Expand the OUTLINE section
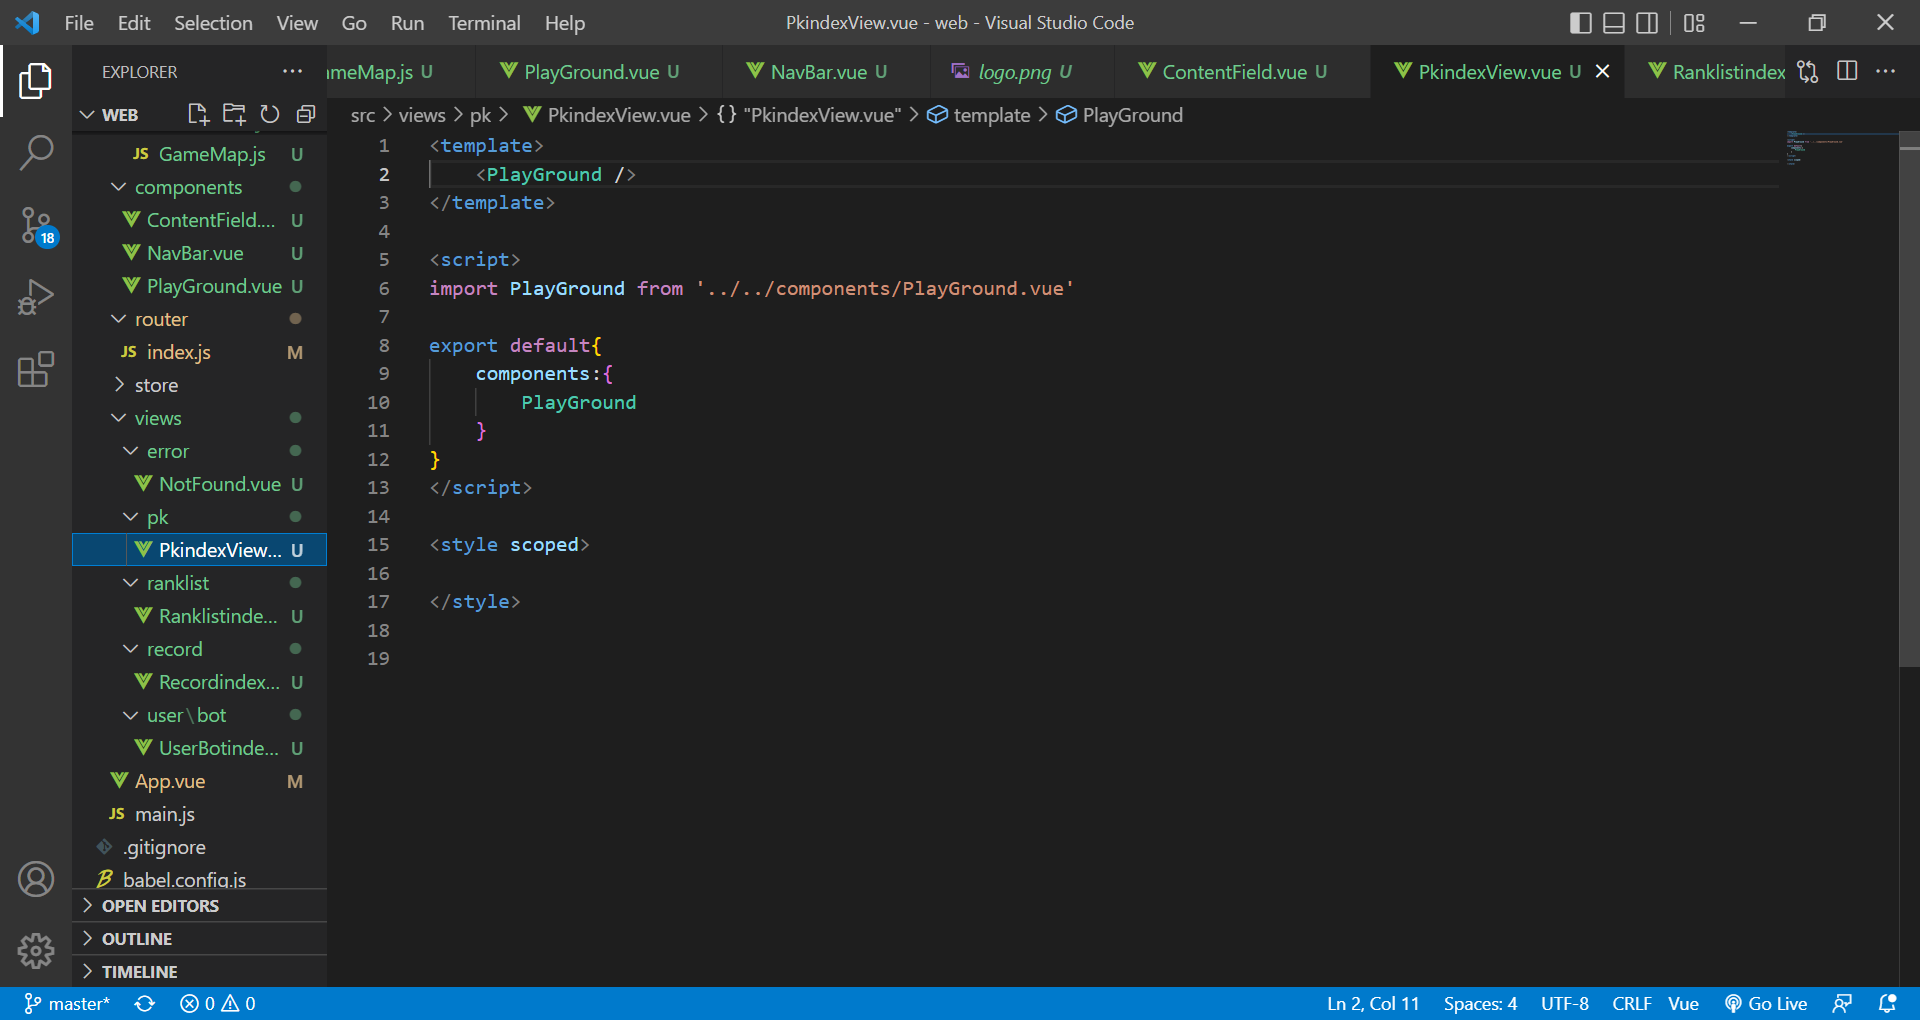The image size is (1920, 1020). pyautogui.click(x=200, y=939)
